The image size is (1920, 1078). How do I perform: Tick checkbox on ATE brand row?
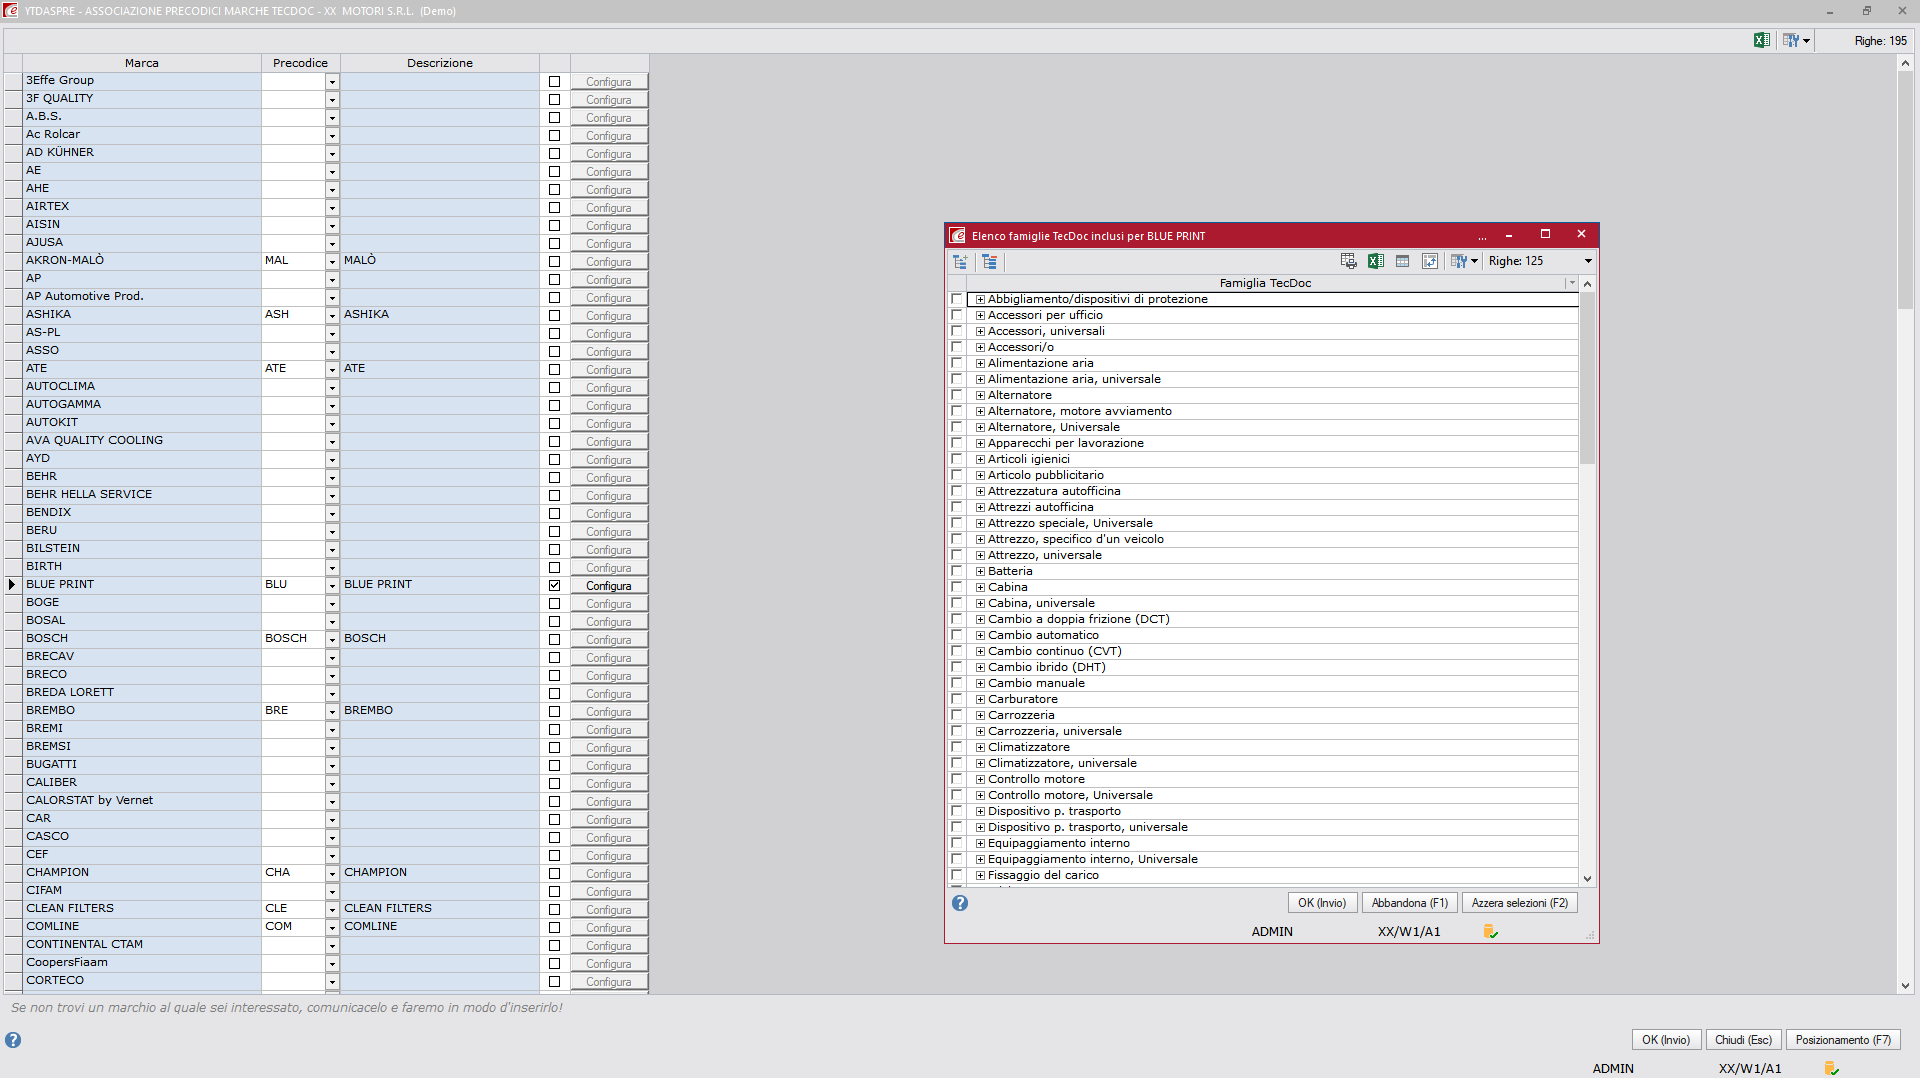[554, 369]
